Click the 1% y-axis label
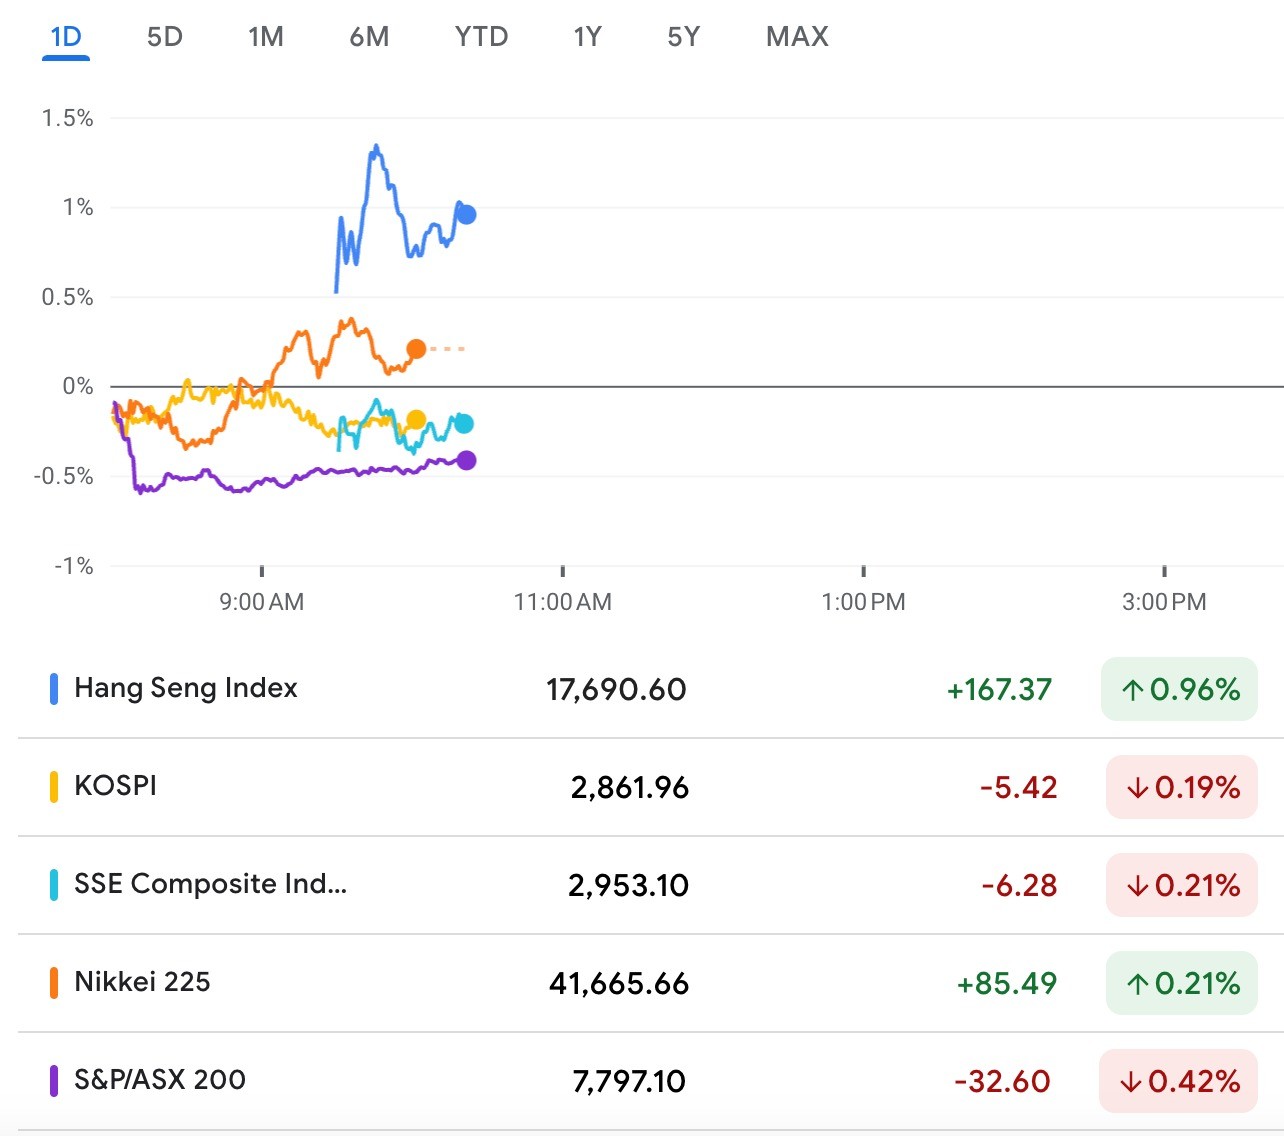The height and width of the screenshot is (1136, 1284). [x=77, y=207]
